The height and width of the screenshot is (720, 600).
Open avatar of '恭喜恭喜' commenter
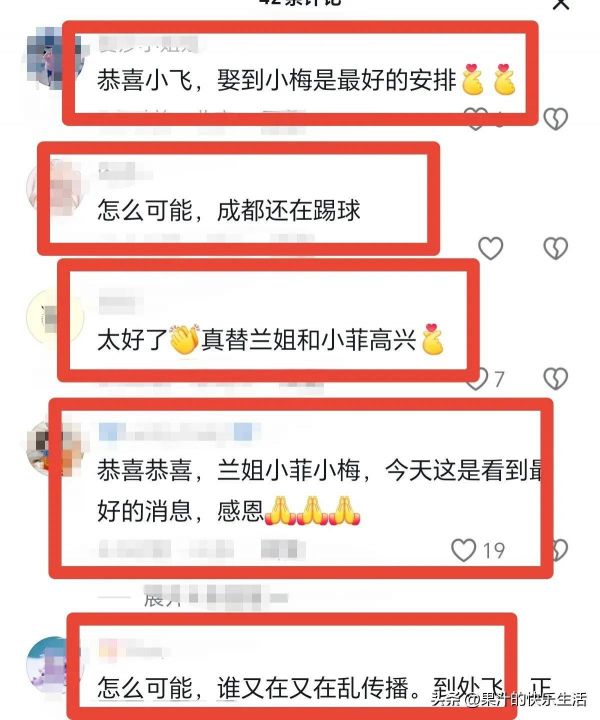[x=54, y=447]
